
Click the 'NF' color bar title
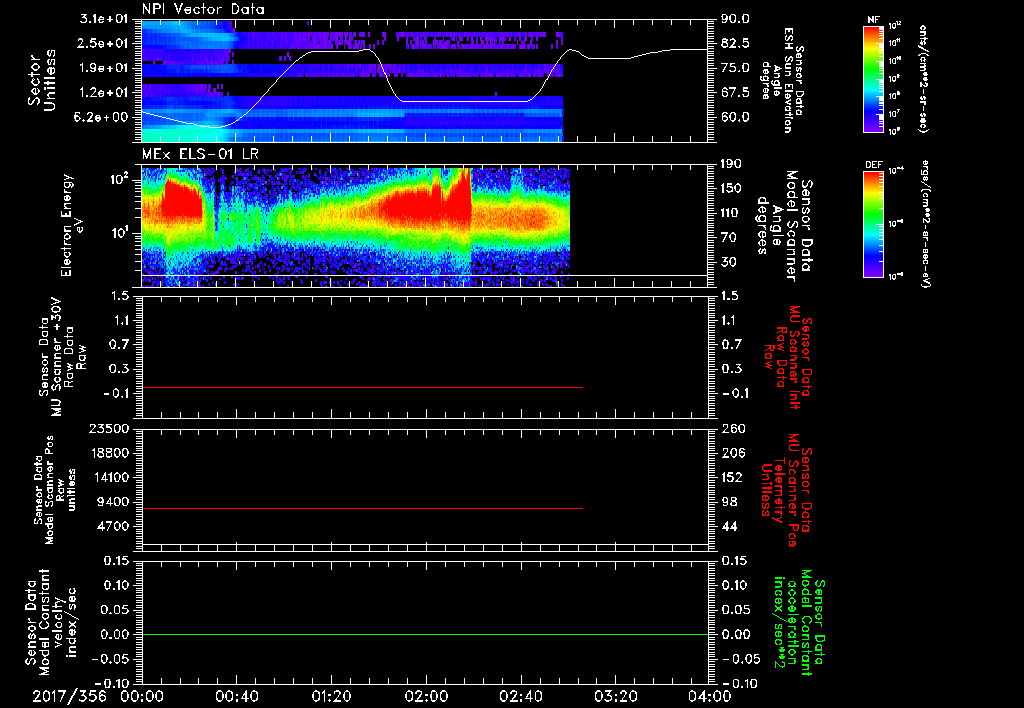(873, 20)
